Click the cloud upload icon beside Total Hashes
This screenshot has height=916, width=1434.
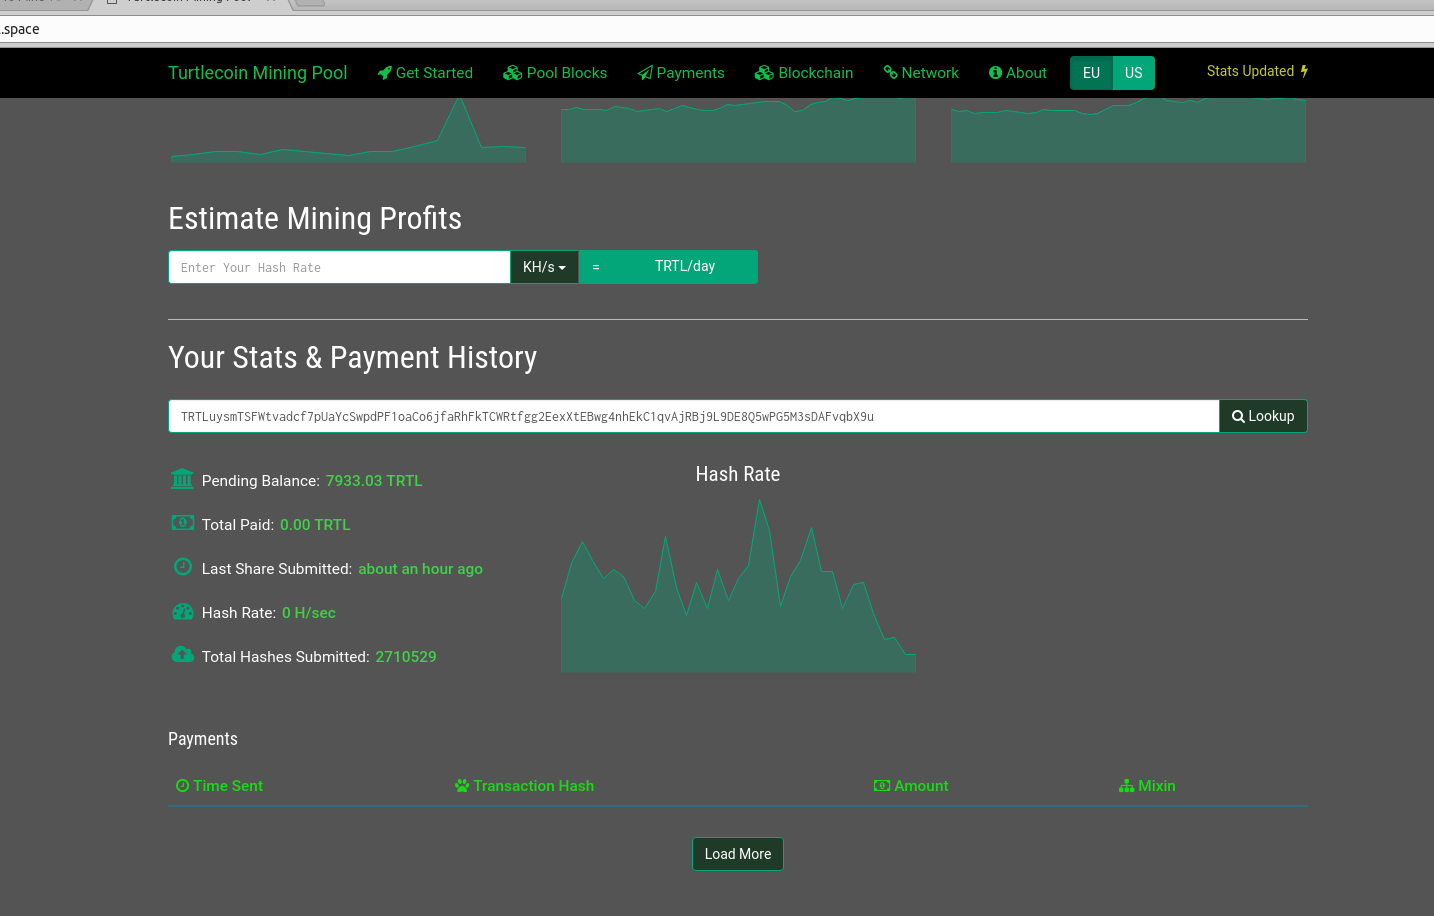183,655
